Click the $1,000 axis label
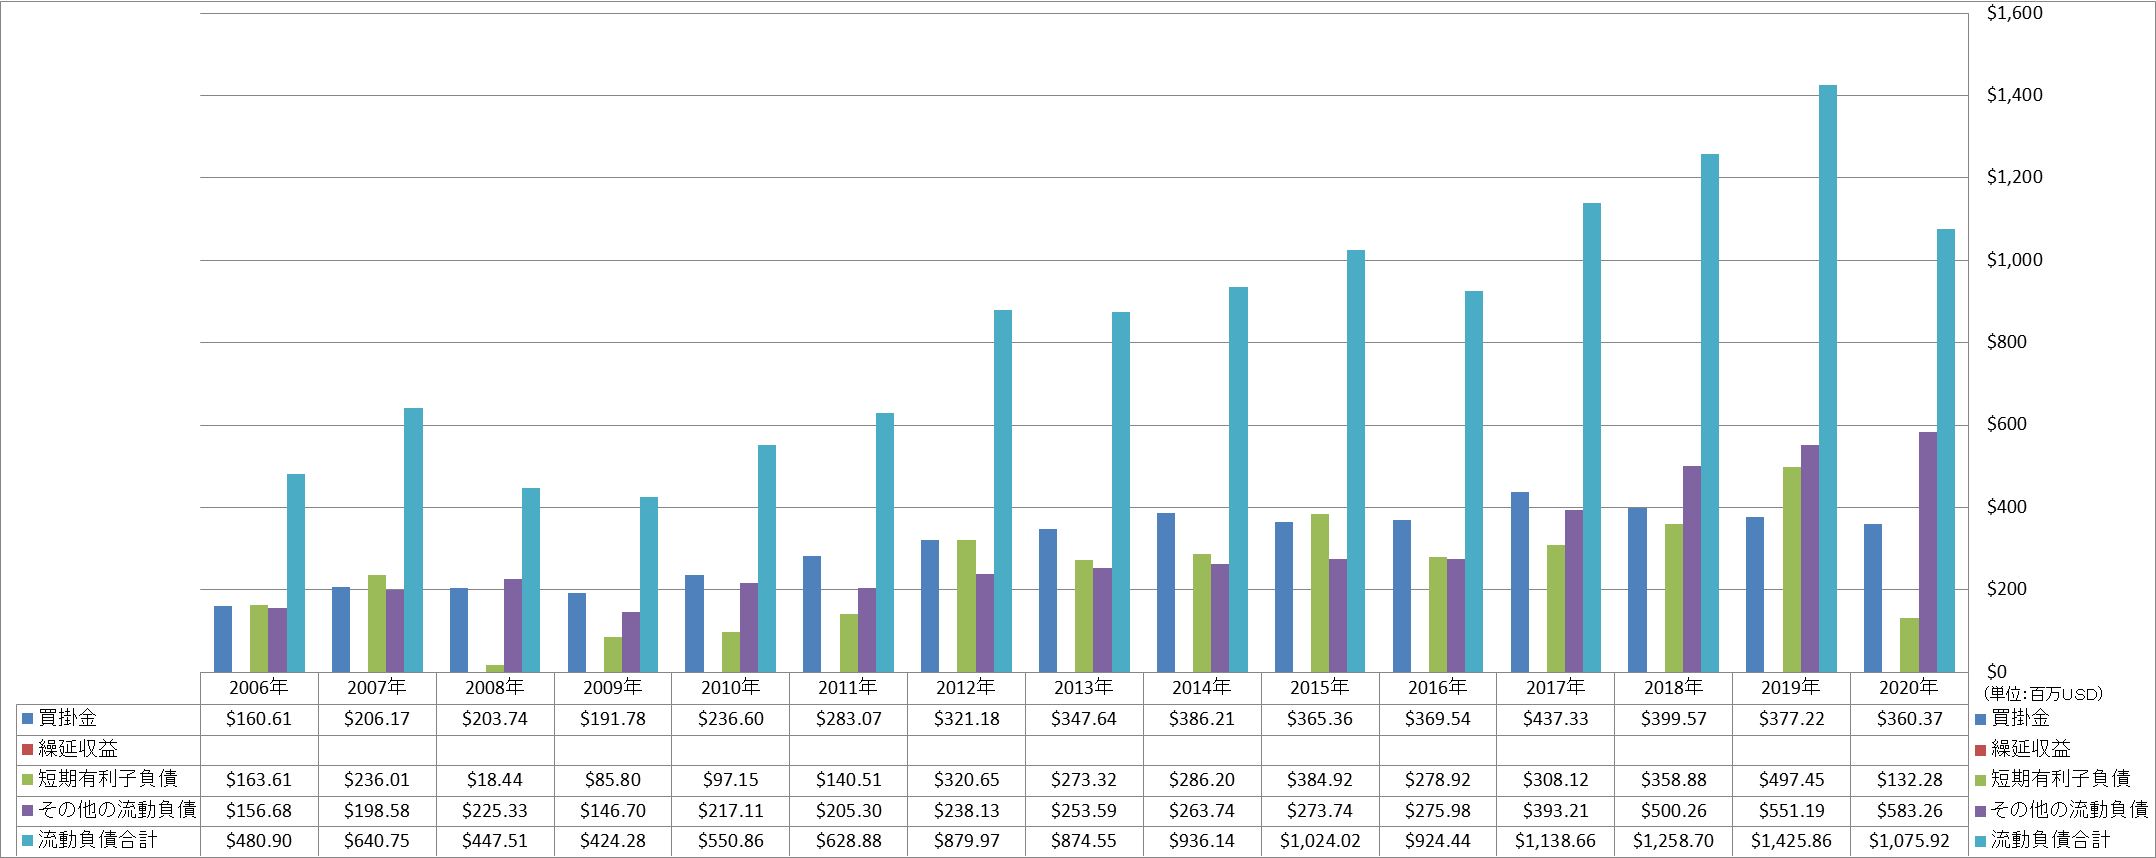 [x=2014, y=260]
